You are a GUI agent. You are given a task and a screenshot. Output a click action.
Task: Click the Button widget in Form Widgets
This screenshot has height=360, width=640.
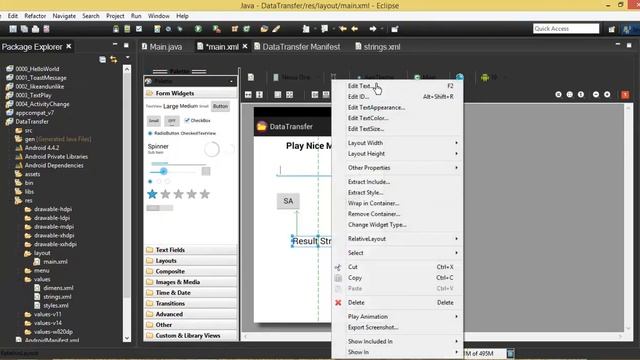220,106
